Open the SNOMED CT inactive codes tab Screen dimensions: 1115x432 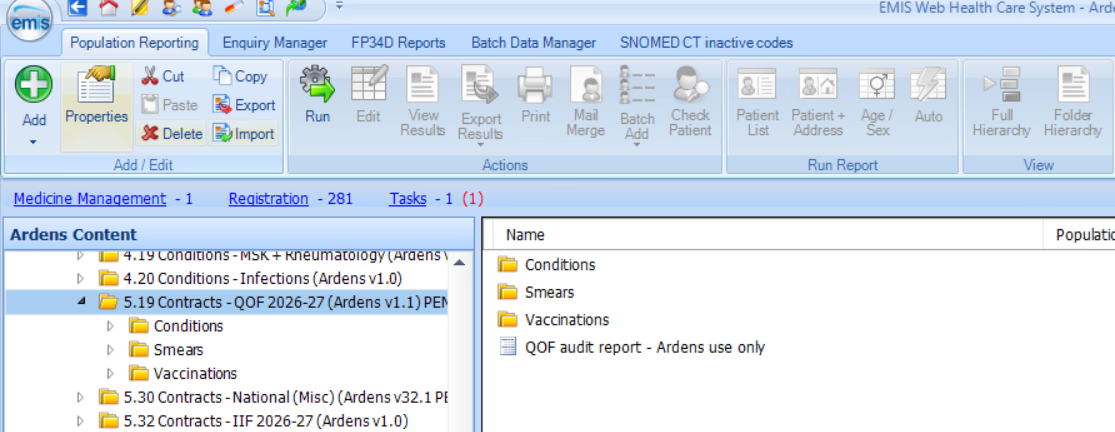(706, 43)
